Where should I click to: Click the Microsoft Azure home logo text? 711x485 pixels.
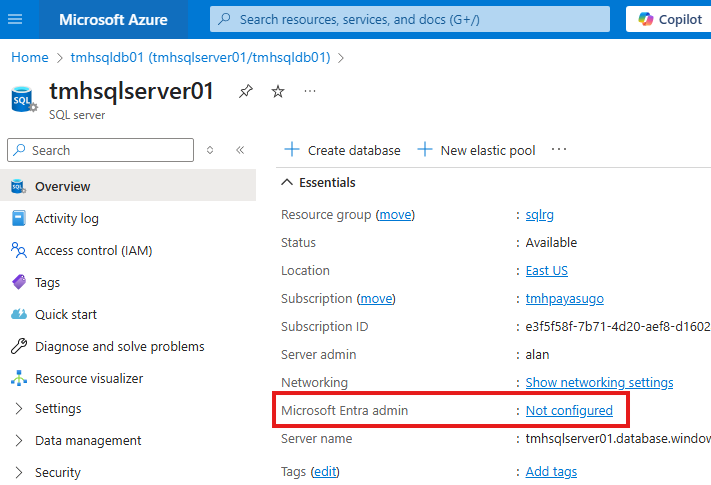(113, 19)
